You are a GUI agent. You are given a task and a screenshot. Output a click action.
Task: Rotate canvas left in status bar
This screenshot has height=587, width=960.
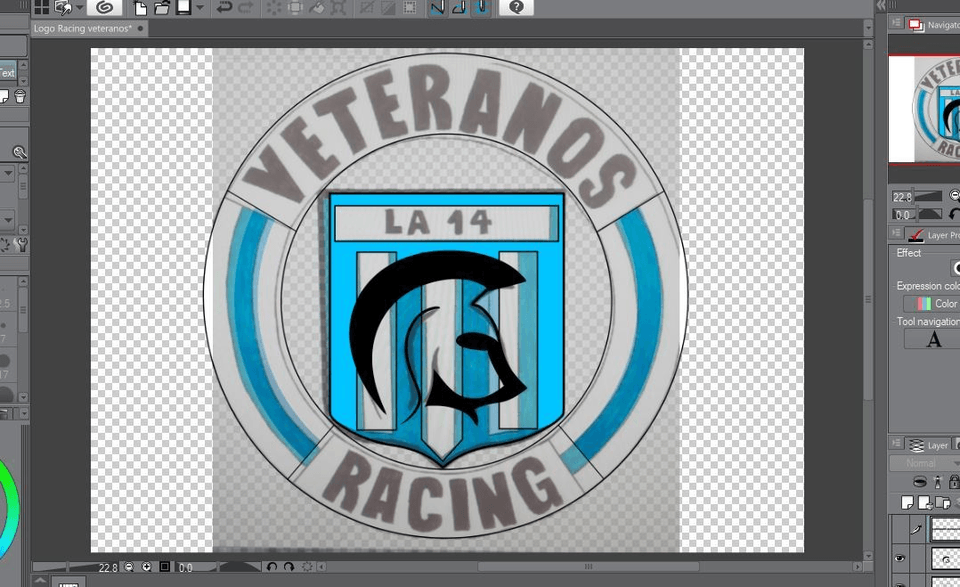click(x=271, y=567)
